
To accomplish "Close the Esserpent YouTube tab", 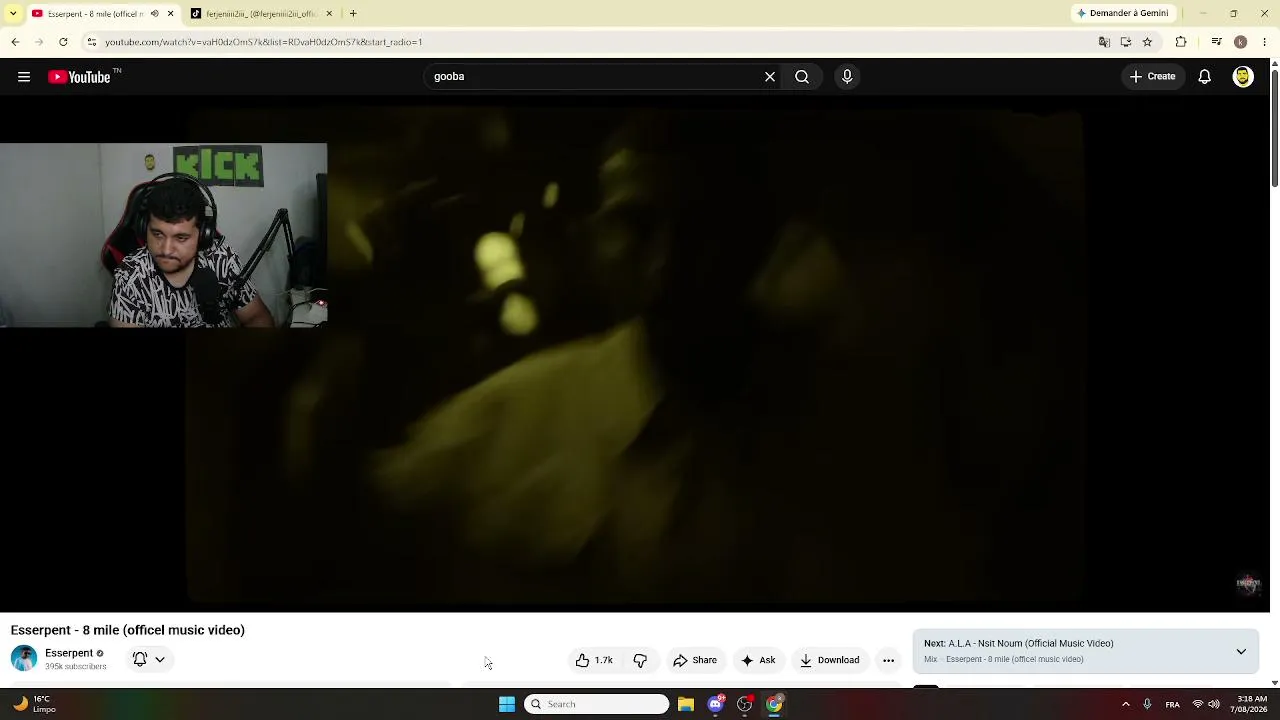I will pyautogui.click(x=170, y=14).
